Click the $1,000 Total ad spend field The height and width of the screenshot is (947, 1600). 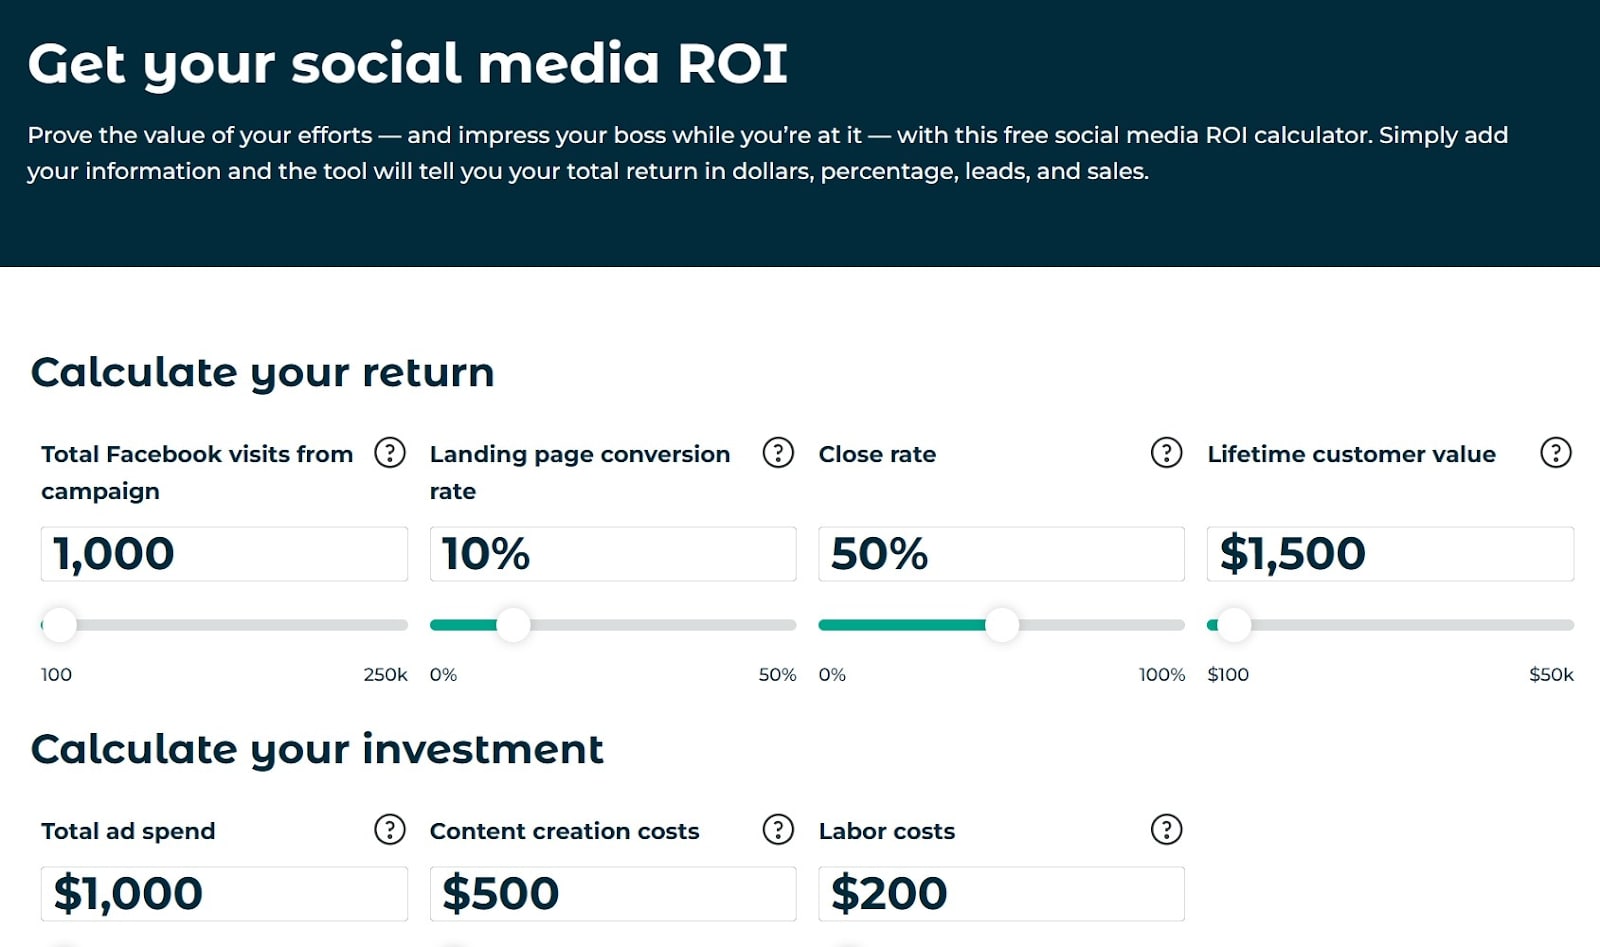coord(224,894)
